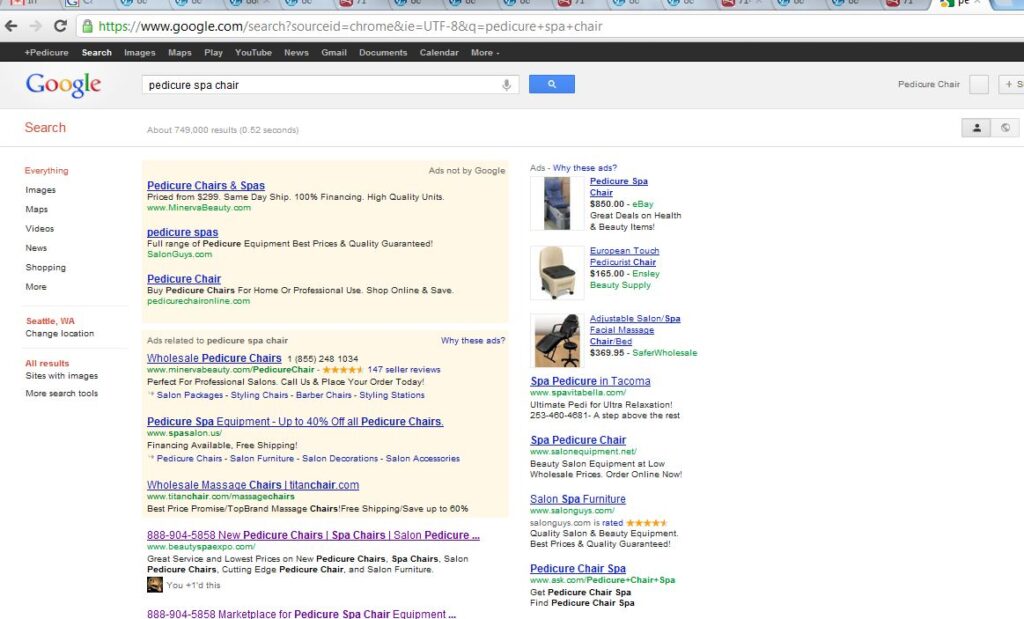Open Pedicure Chairs & Spas ad link
The height and width of the screenshot is (619, 1024).
[x=206, y=185]
